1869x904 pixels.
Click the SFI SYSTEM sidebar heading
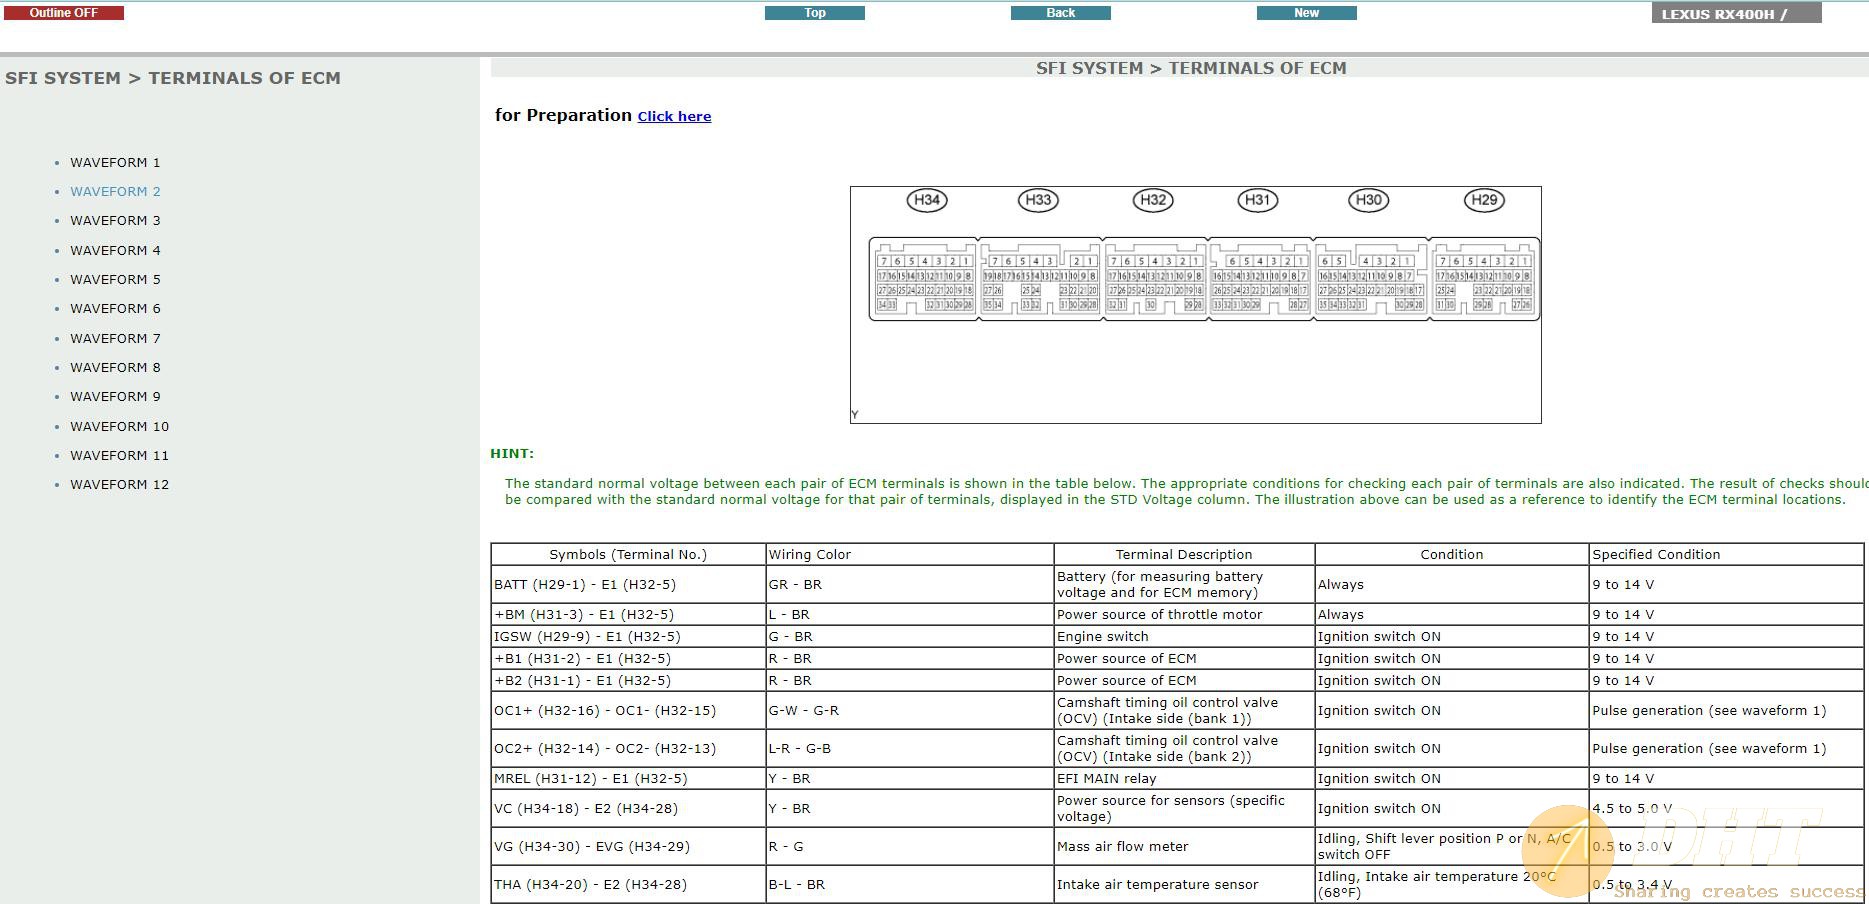(173, 78)
